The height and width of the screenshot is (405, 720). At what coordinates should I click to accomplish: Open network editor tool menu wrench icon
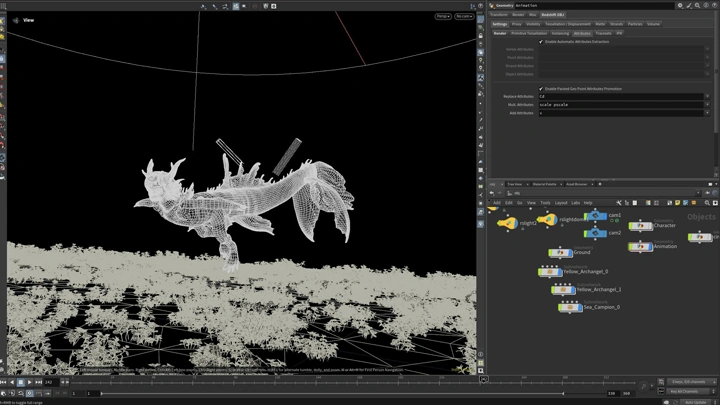[x=619, y=202]
